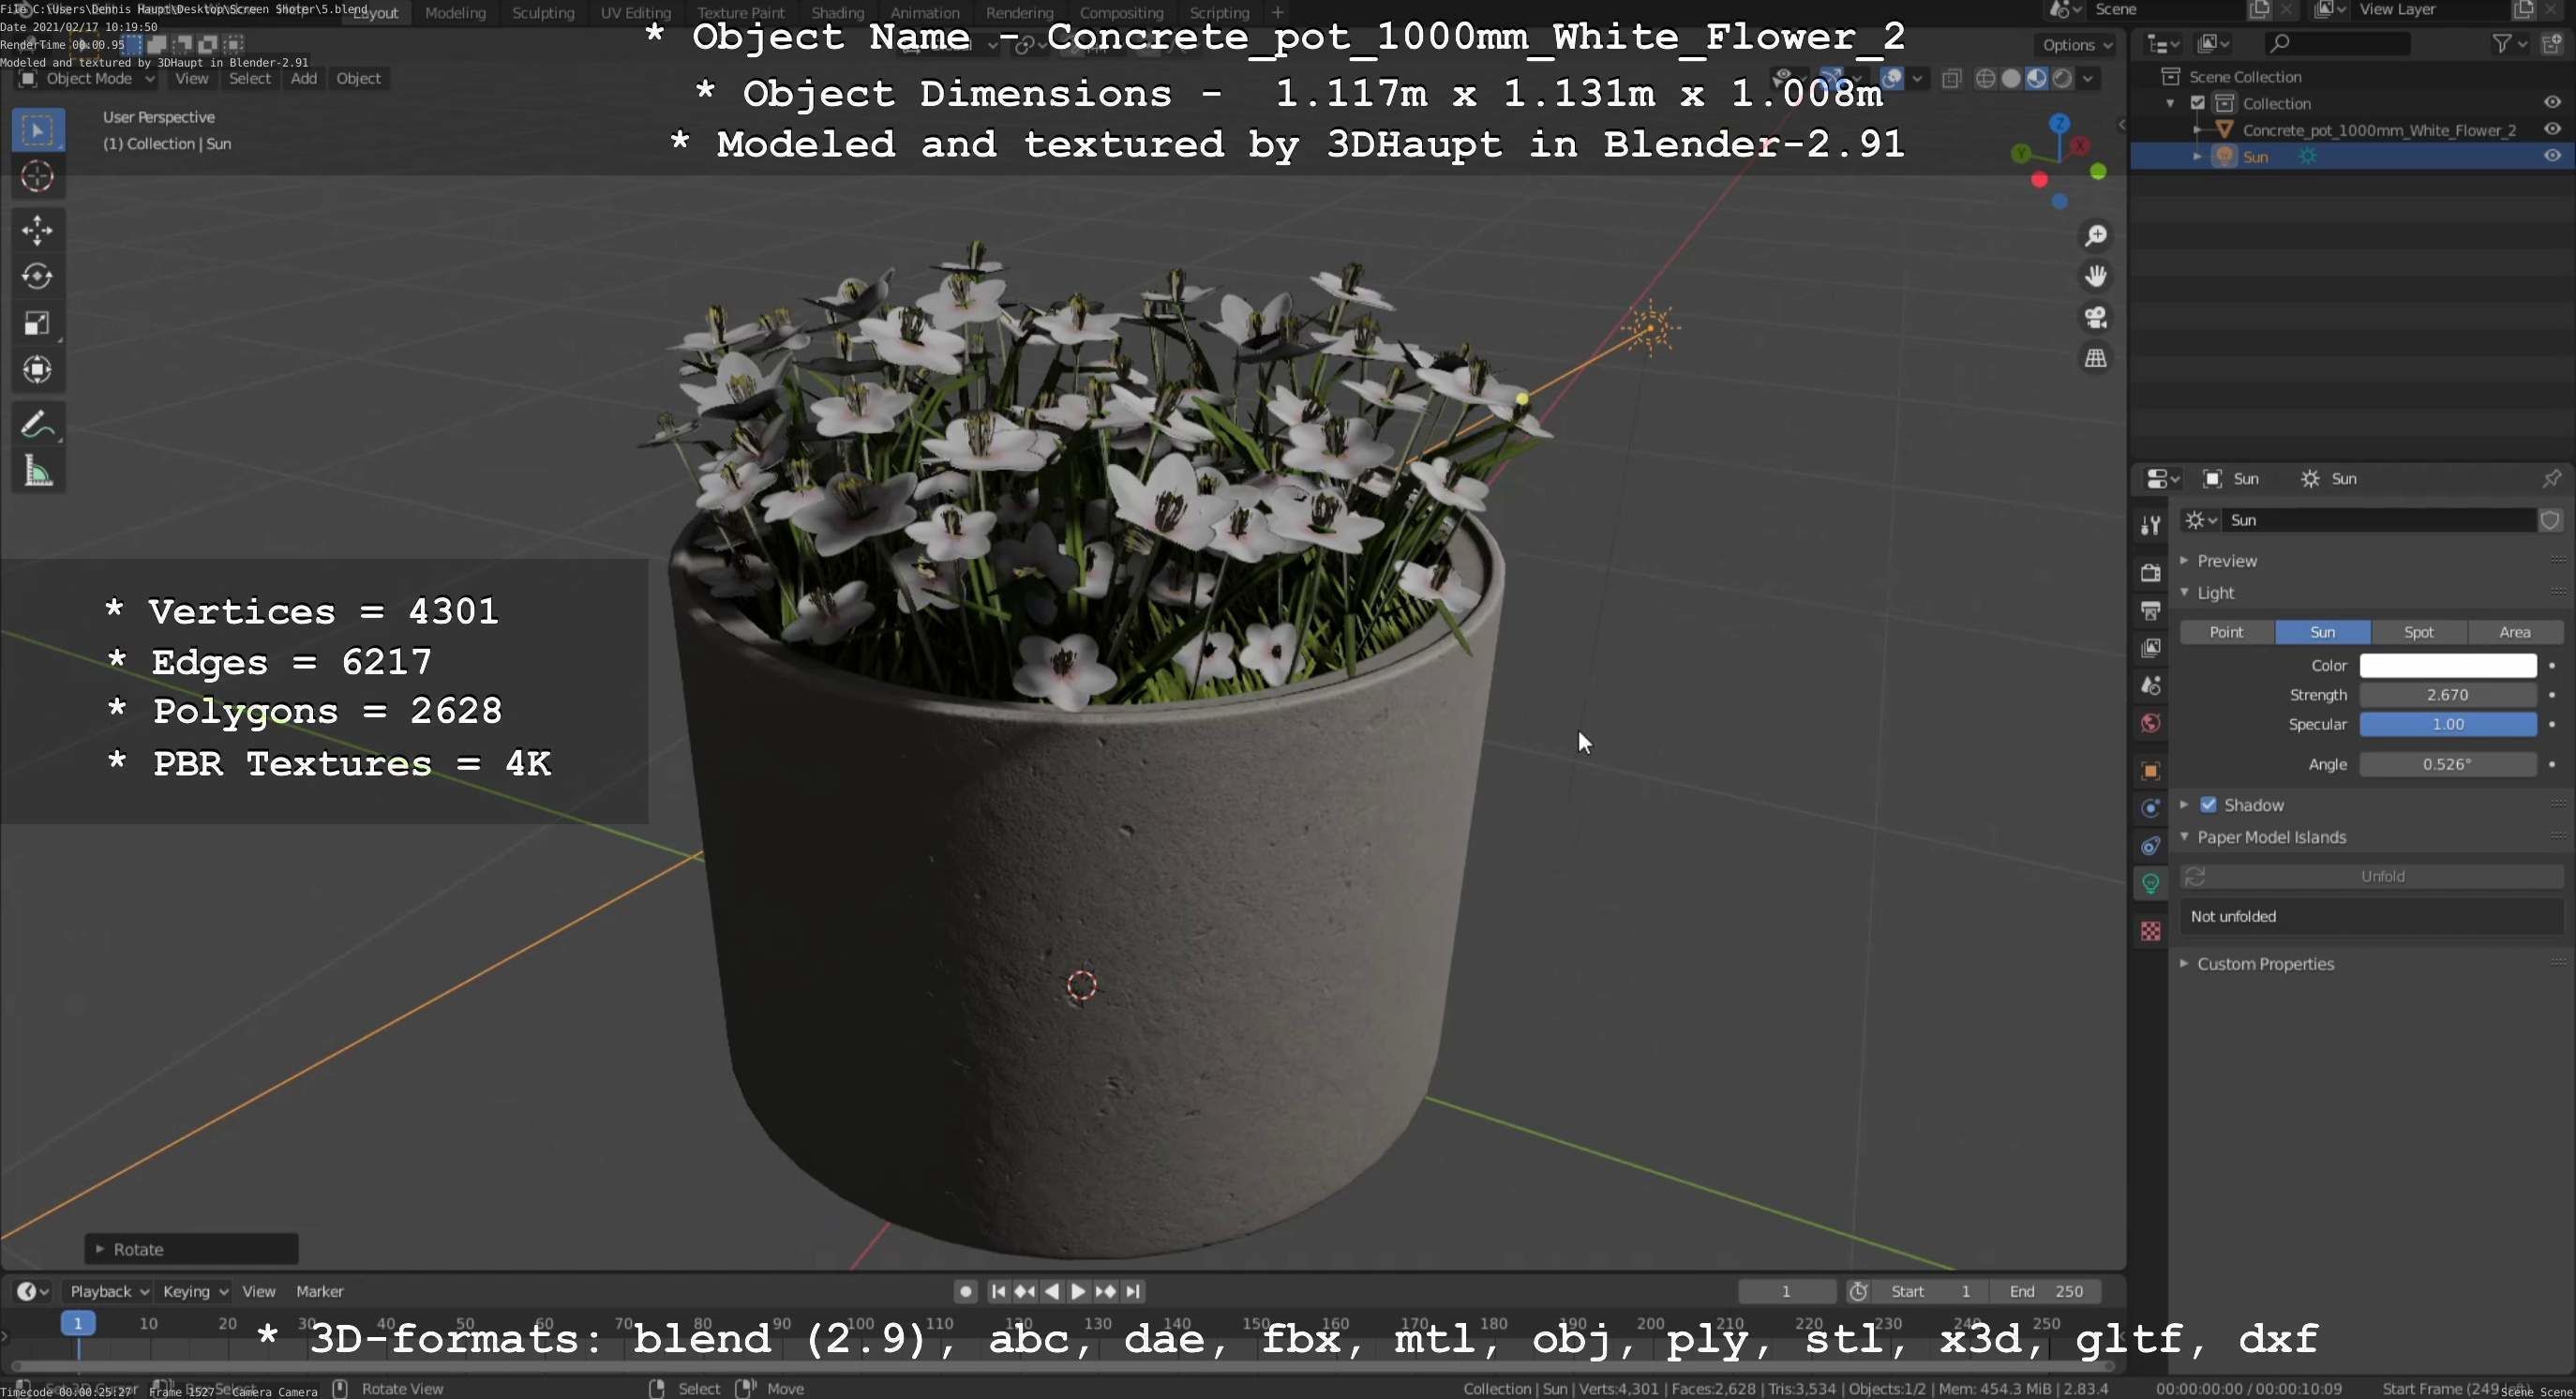2576x1399 pixels.
Task: Set light type to Point
Action: [2226, 632]
